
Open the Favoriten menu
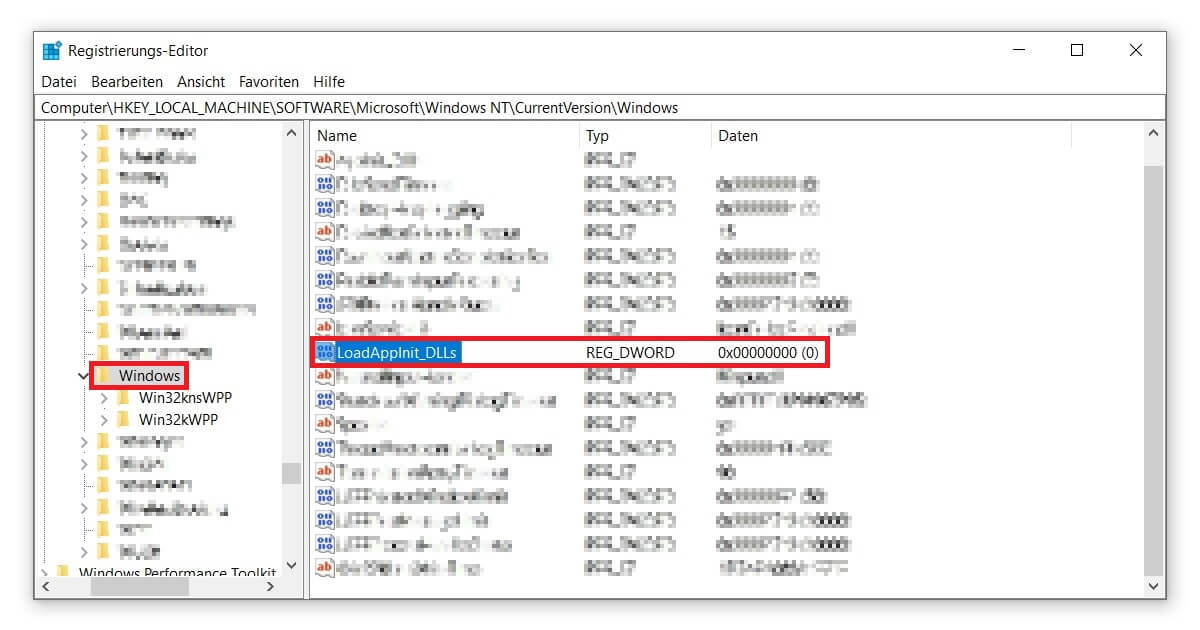269,82
